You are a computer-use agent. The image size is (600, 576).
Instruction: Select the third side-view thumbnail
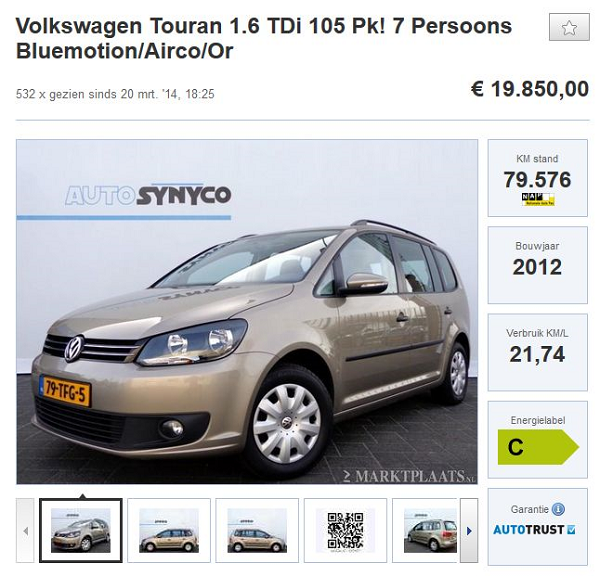257,530
